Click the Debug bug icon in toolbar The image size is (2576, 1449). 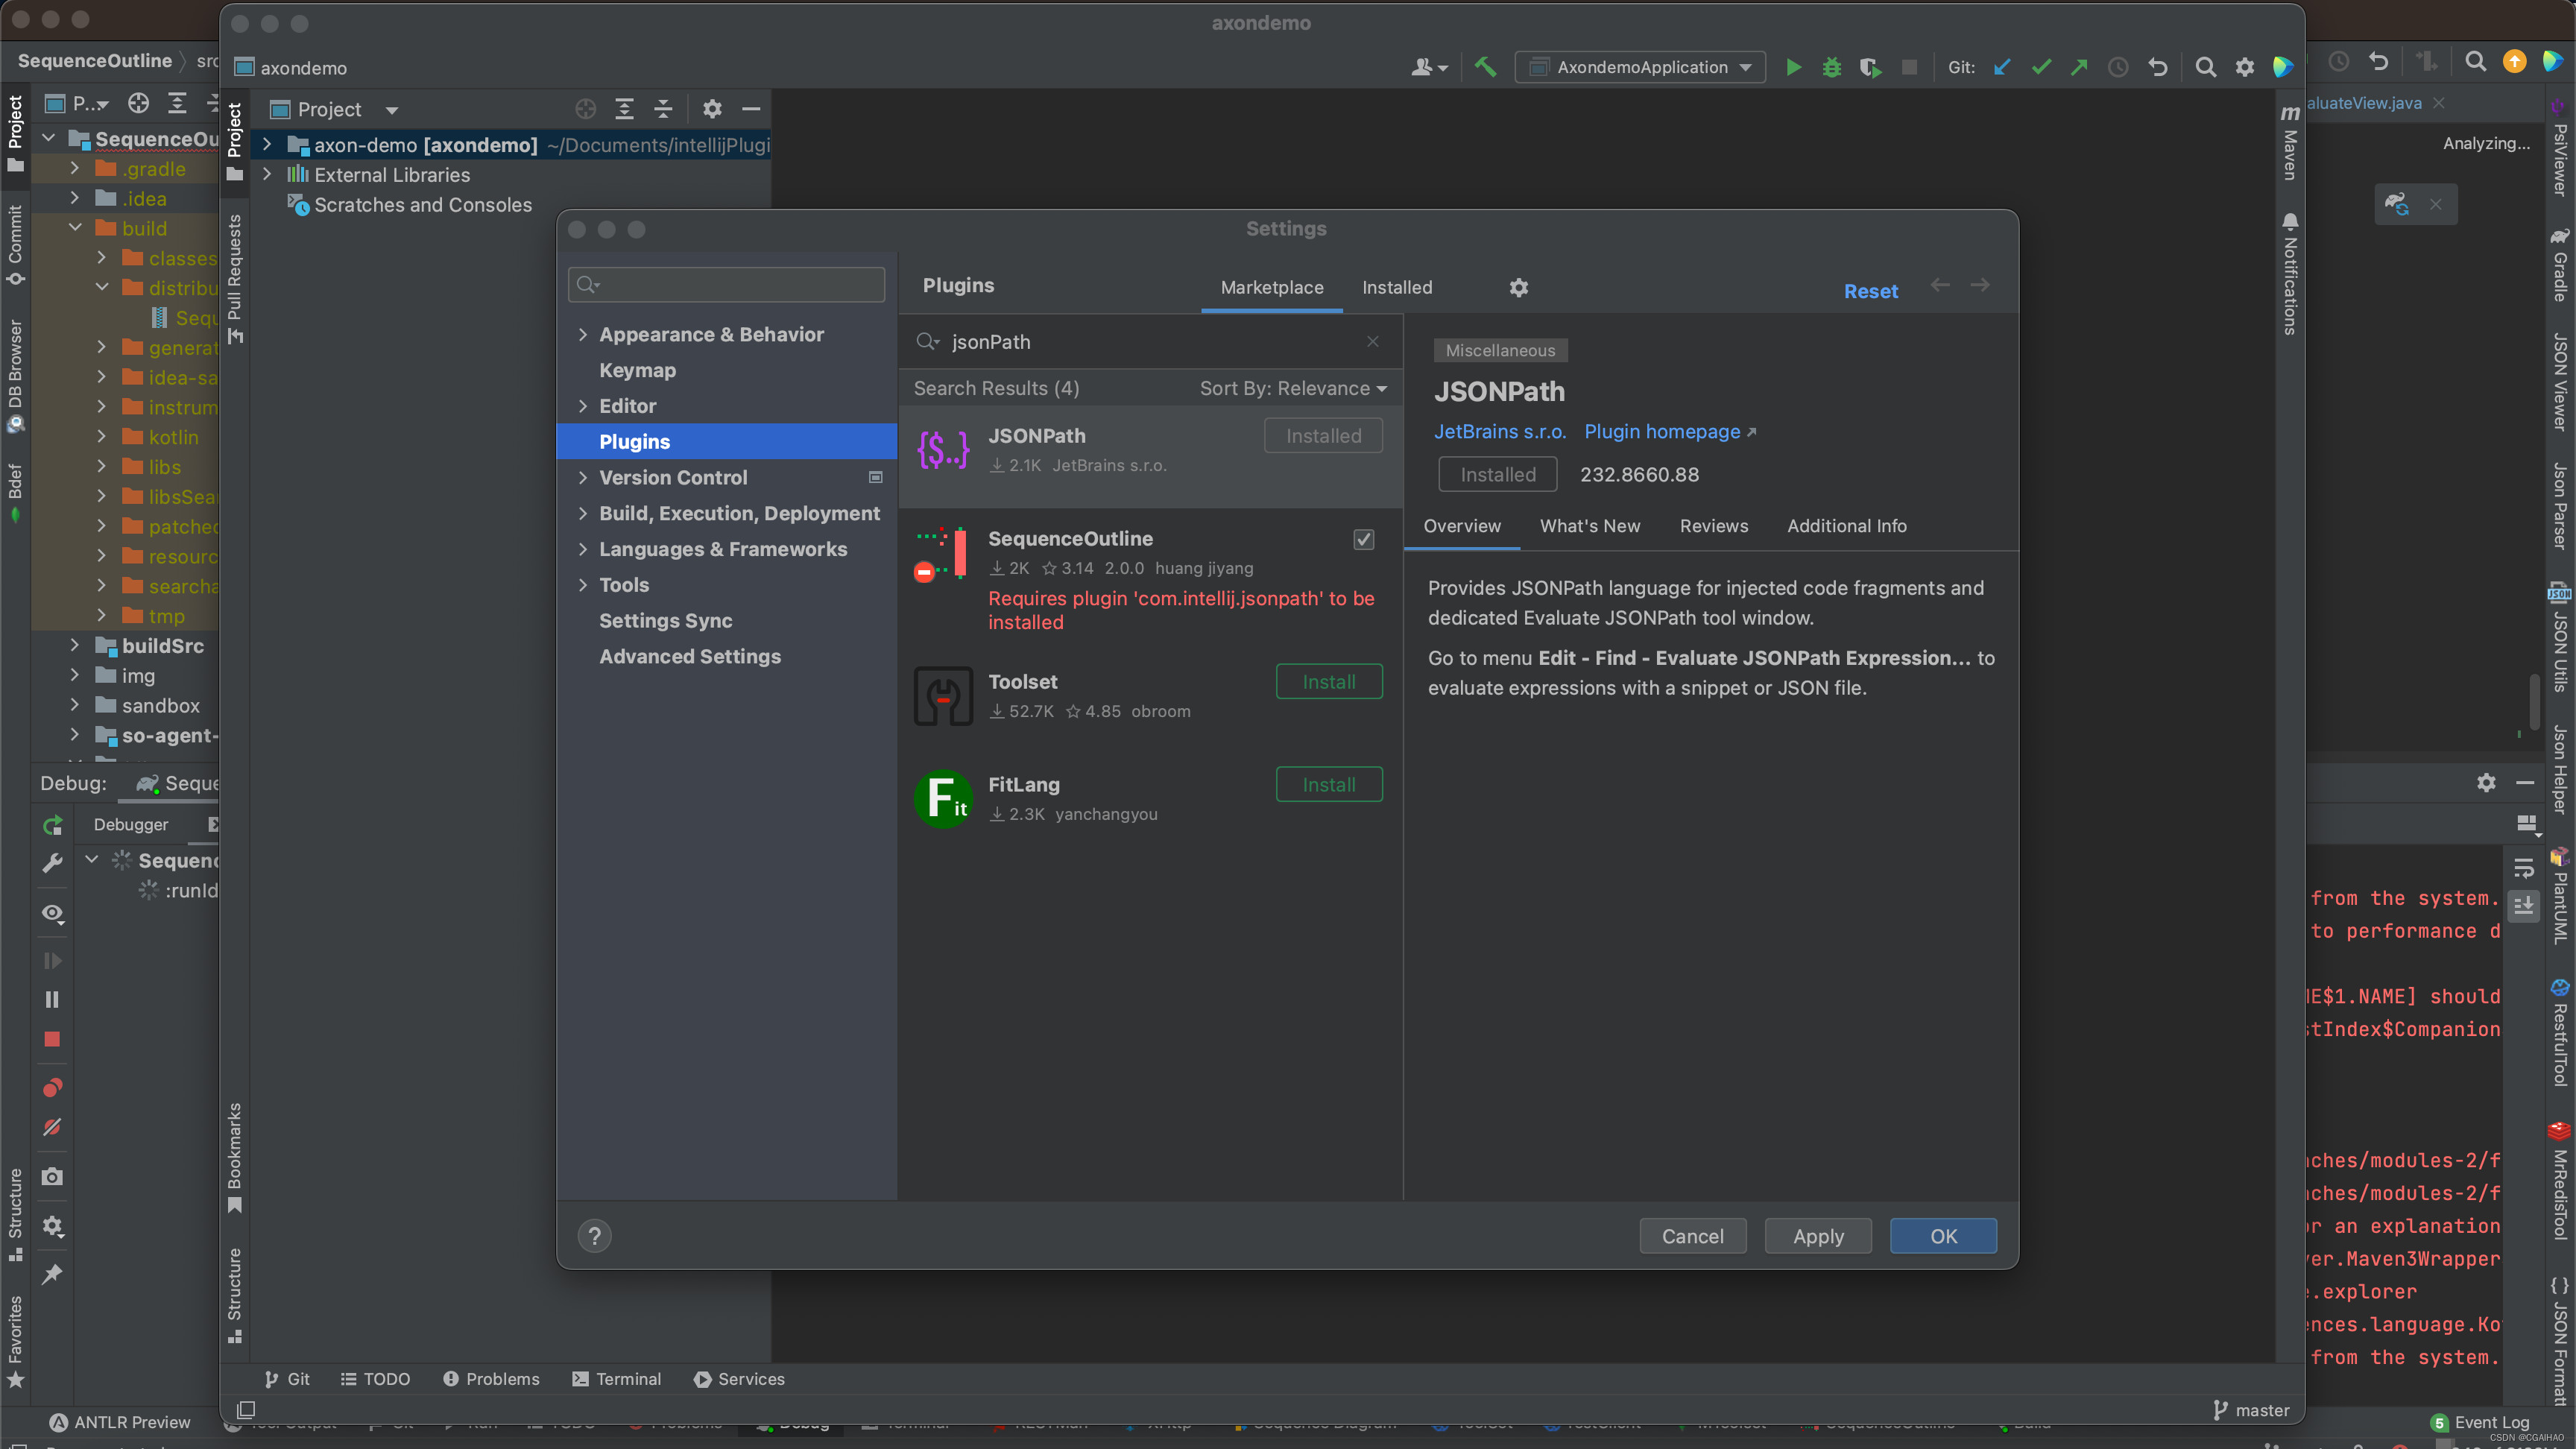point(1831,68)
